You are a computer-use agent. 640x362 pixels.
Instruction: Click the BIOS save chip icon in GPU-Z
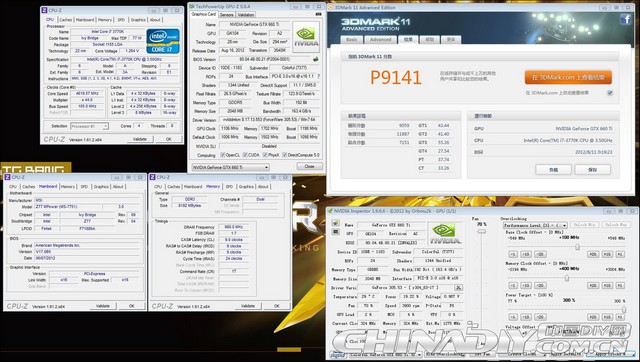click(x=316, y=59)
